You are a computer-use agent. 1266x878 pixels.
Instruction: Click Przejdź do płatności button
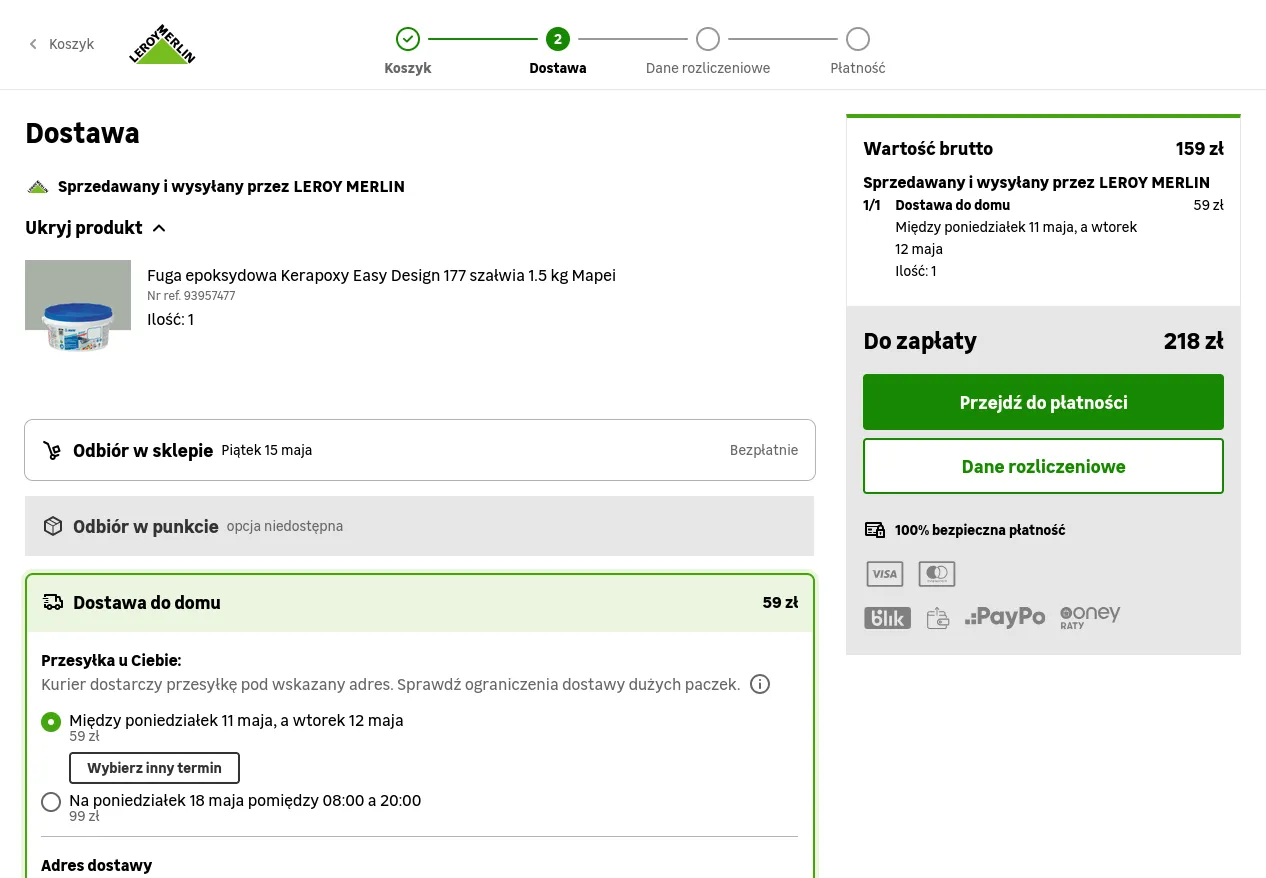tap(1043, 402)
